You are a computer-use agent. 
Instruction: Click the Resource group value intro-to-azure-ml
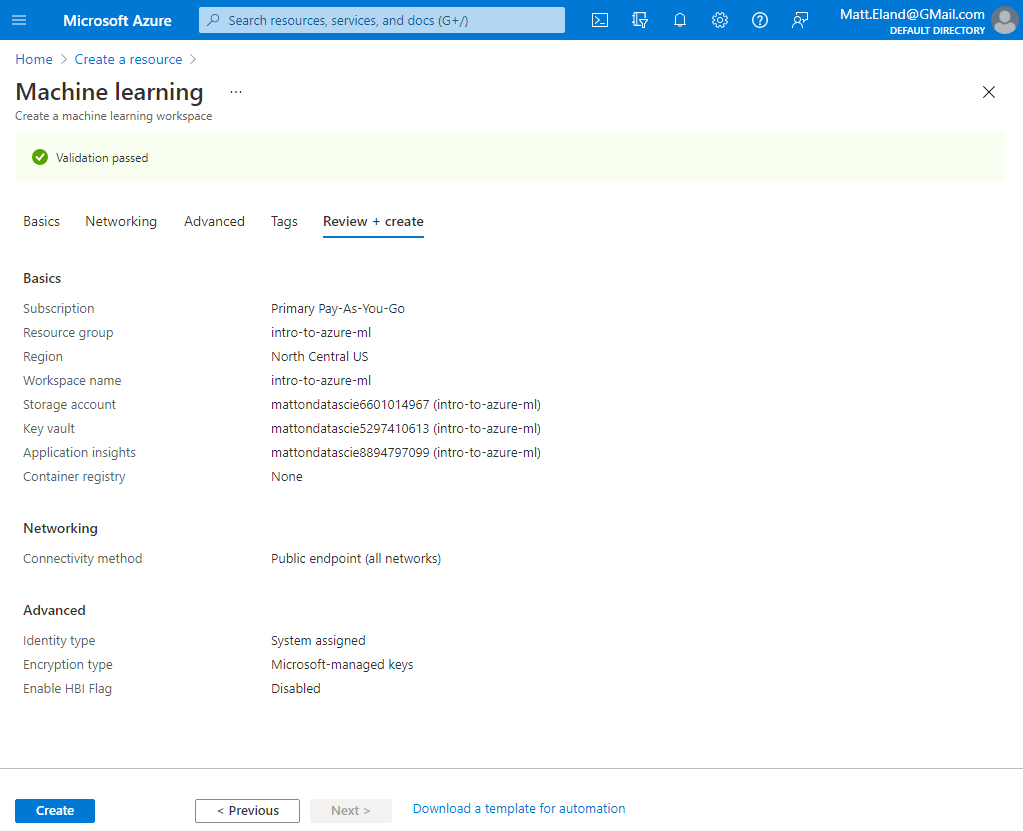tap(321, 333)
